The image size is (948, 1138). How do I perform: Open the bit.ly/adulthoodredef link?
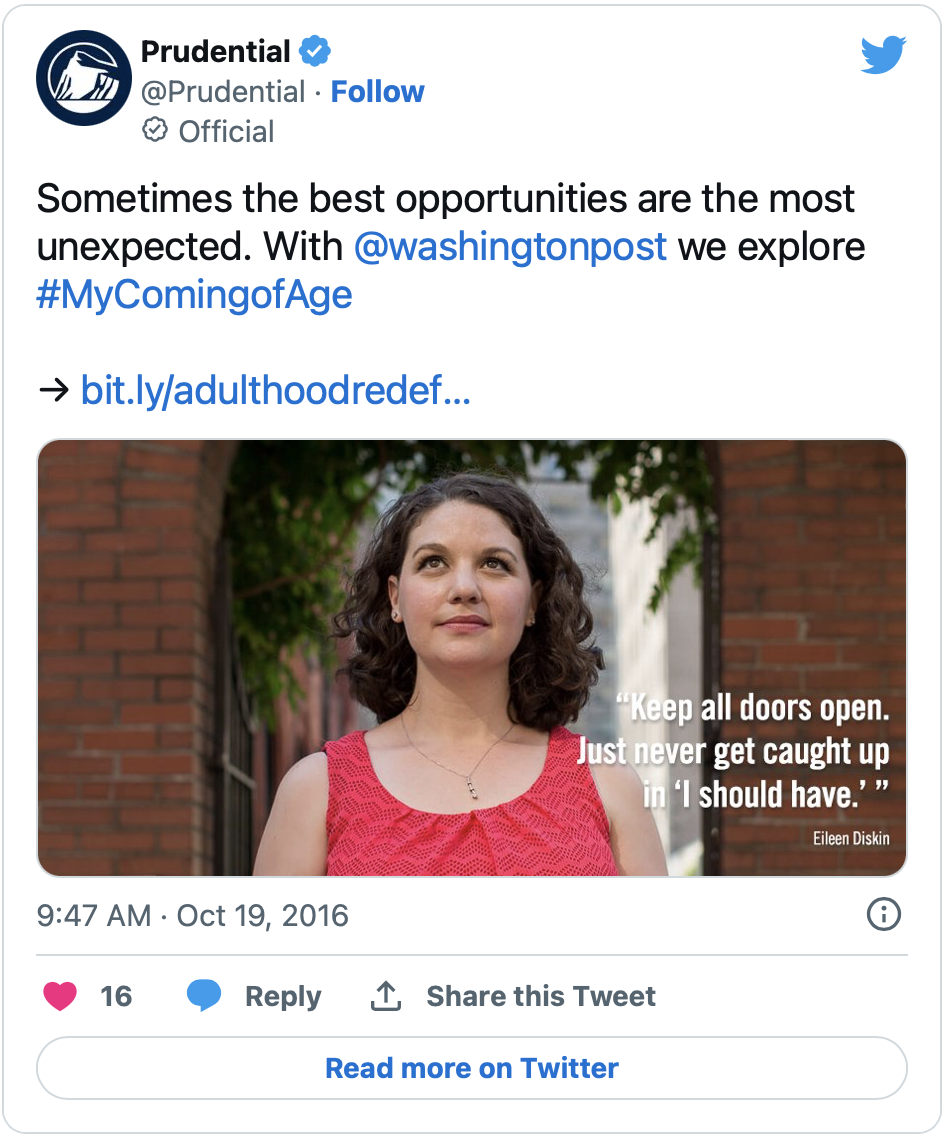275,390
